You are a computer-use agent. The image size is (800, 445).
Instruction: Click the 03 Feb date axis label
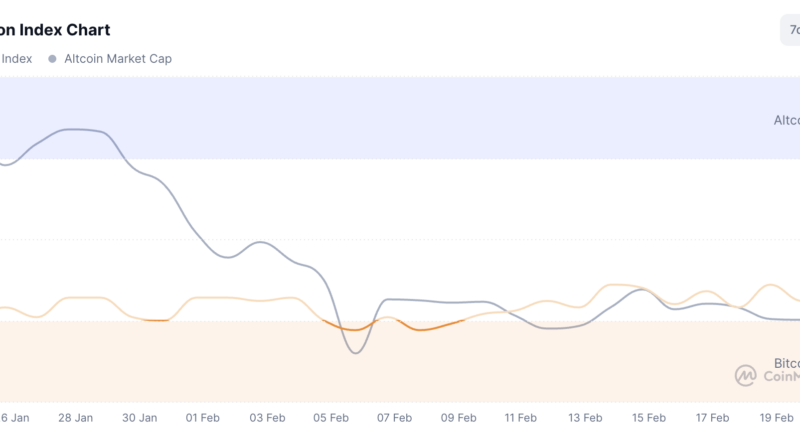pos(267,417)
